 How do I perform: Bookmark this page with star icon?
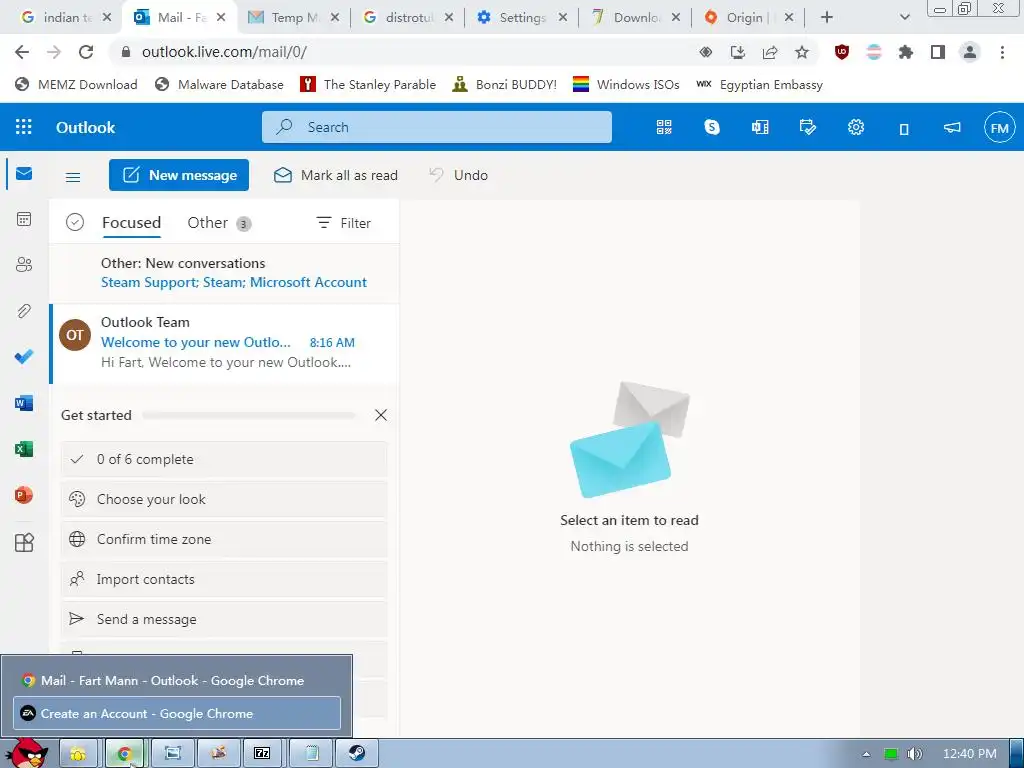coord(802,52)
